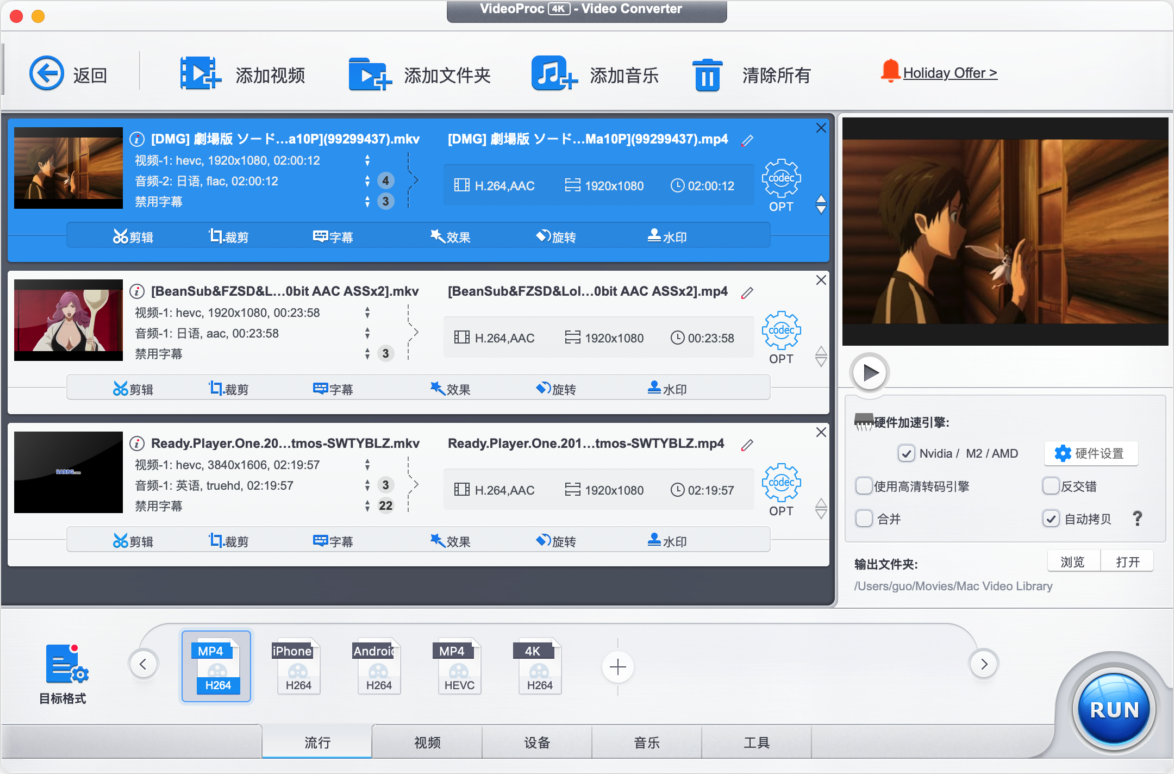Select iPhone H264 format preset
Screen dimensions: 1174x774
point(297,665)
